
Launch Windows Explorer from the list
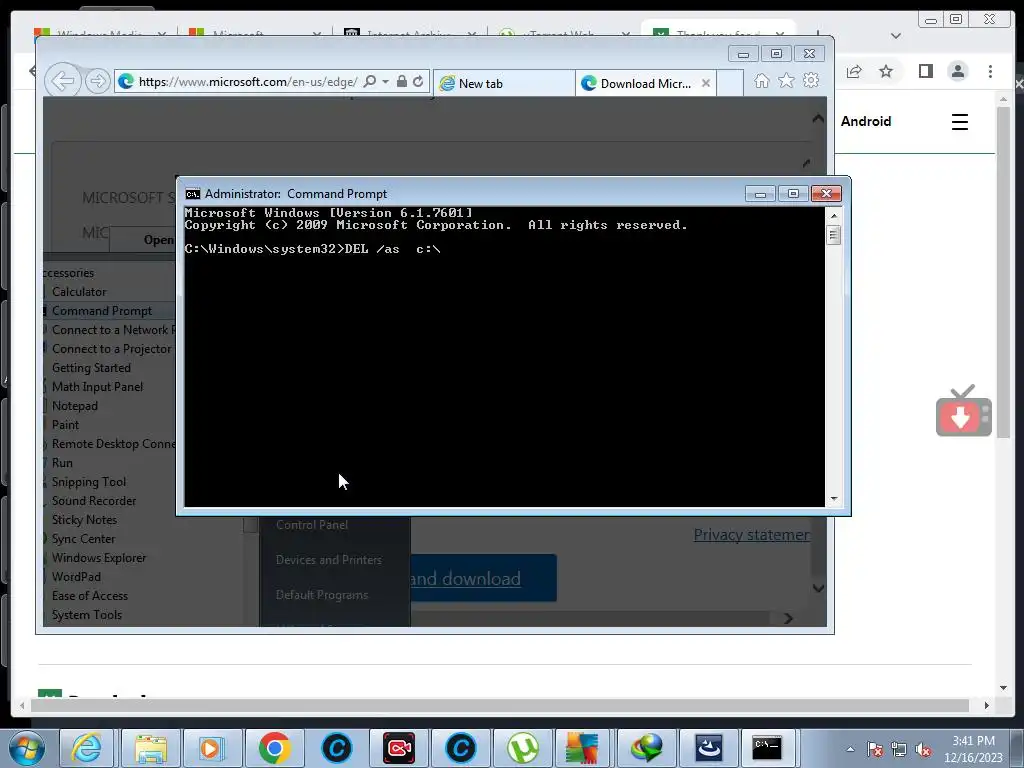click(99, 557)
